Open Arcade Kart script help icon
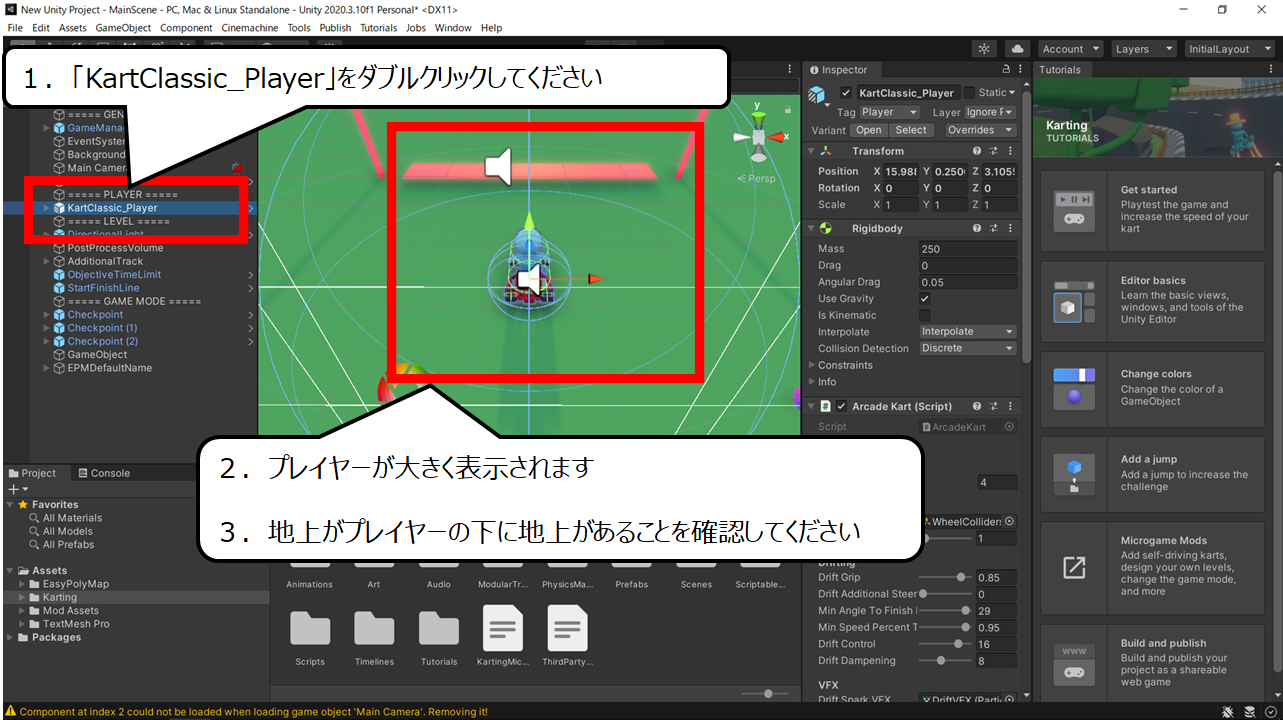 click(x=977, y=406)
